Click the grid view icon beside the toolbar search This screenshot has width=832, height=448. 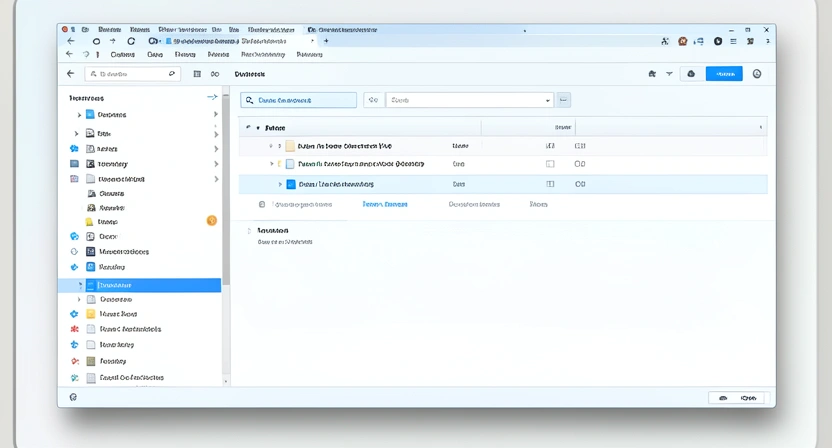click(197, 74)
